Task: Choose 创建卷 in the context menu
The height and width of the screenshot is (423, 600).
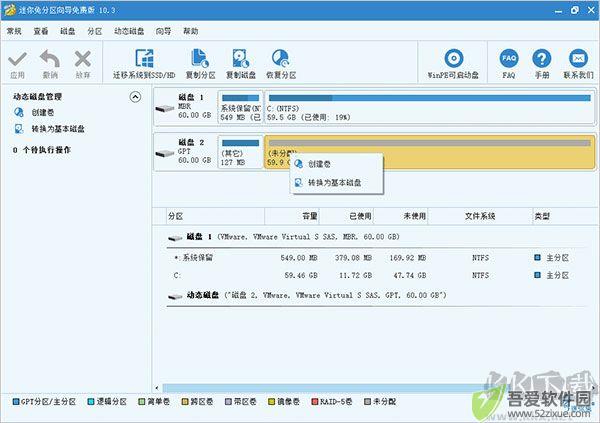Action: [x=337, y=164]
